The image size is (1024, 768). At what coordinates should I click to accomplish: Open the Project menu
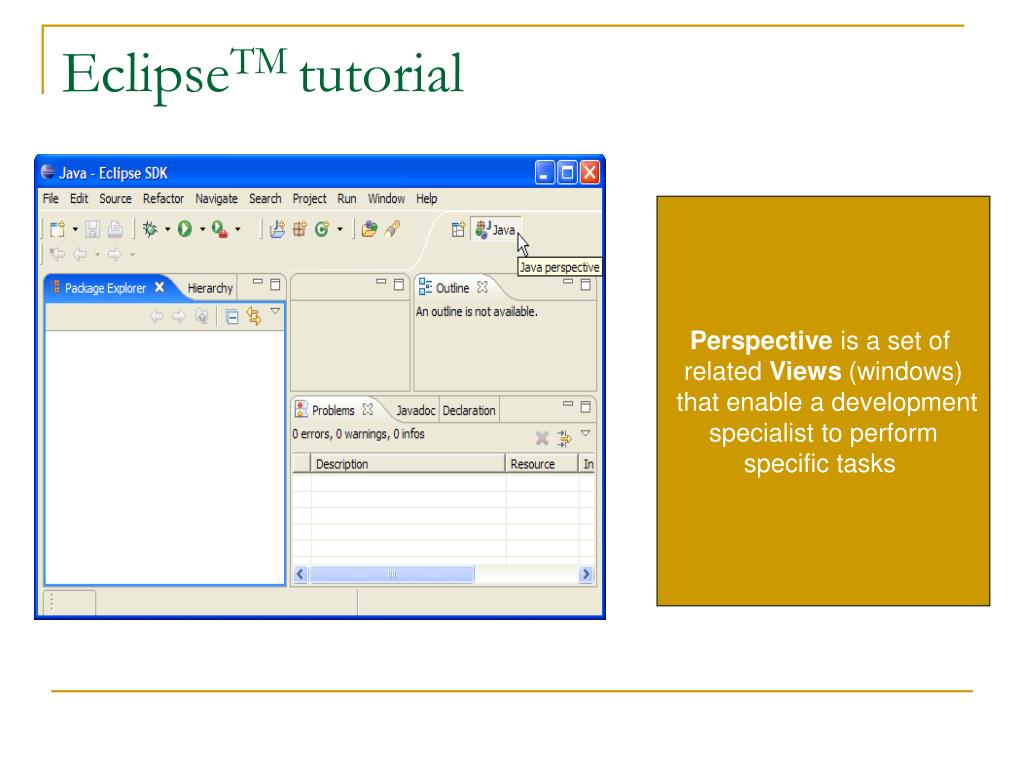(x=309, y=199)
